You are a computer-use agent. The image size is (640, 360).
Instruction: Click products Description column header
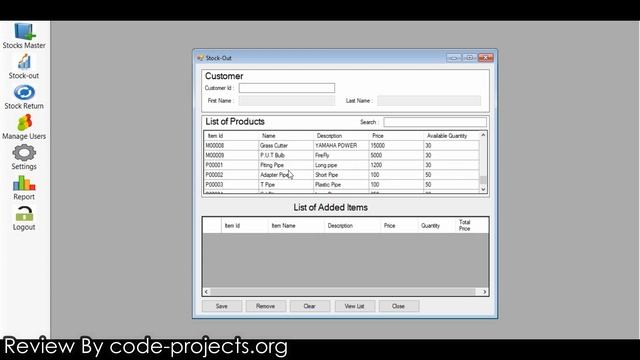click(341, 136)
